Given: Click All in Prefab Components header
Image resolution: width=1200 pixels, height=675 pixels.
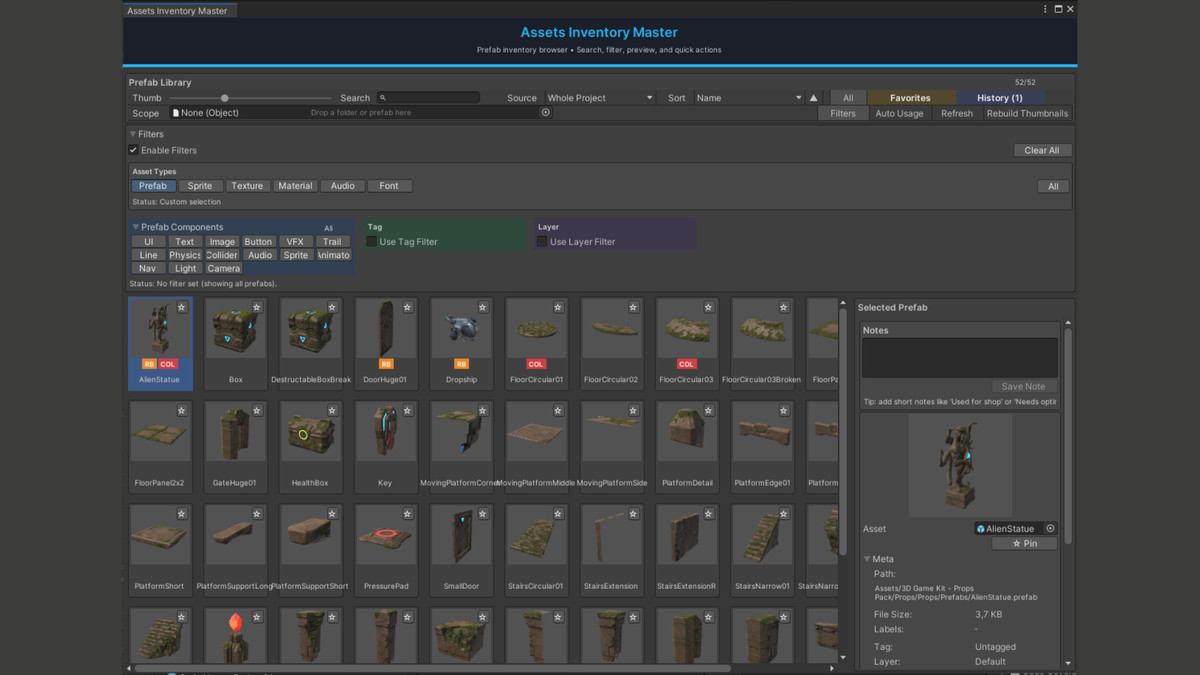Looking at the screenshot, I should [x=328, y=228].
